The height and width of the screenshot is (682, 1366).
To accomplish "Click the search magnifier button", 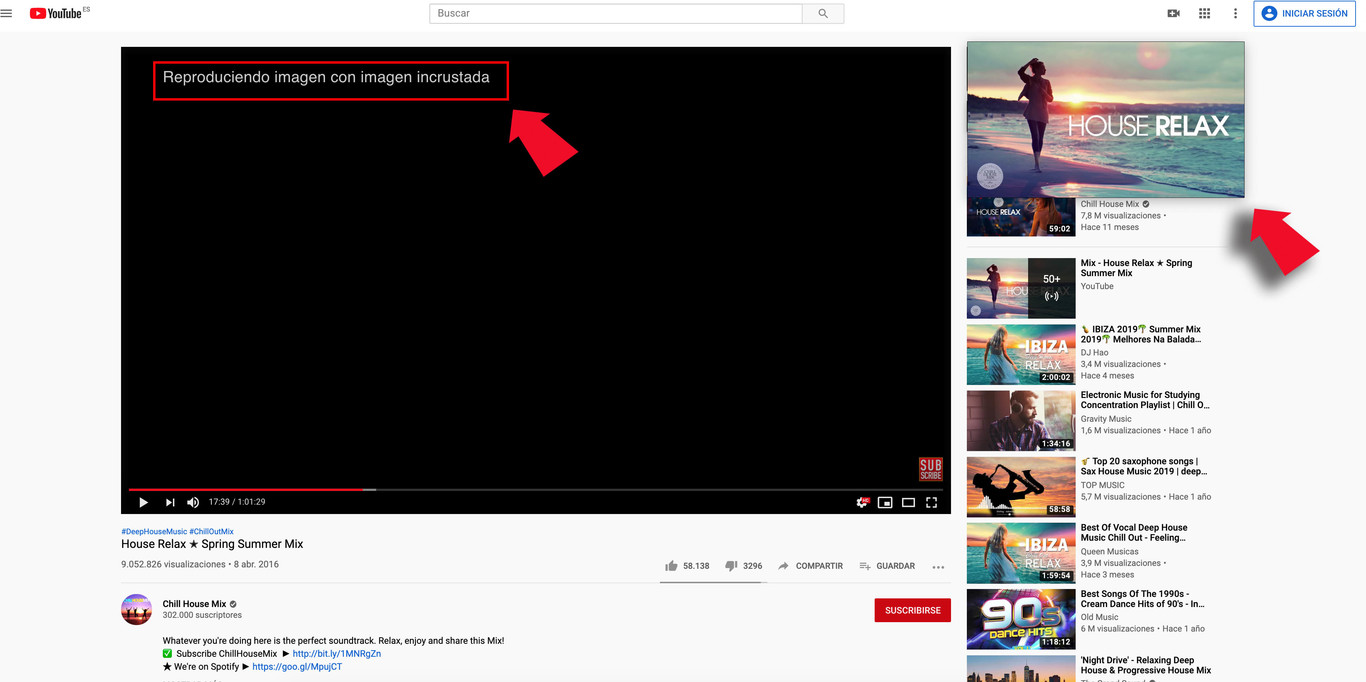I will point(823,13).
